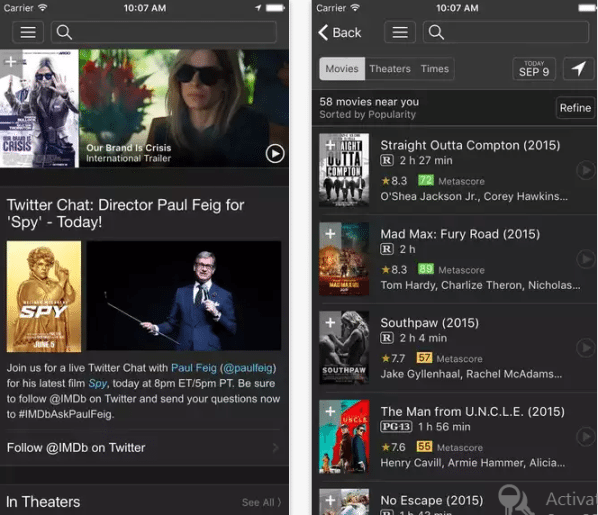Image resolution: width=598 pixels, height=515 pixels.
Task: Tap 58 movies near you text
Action: pos(369,102)
